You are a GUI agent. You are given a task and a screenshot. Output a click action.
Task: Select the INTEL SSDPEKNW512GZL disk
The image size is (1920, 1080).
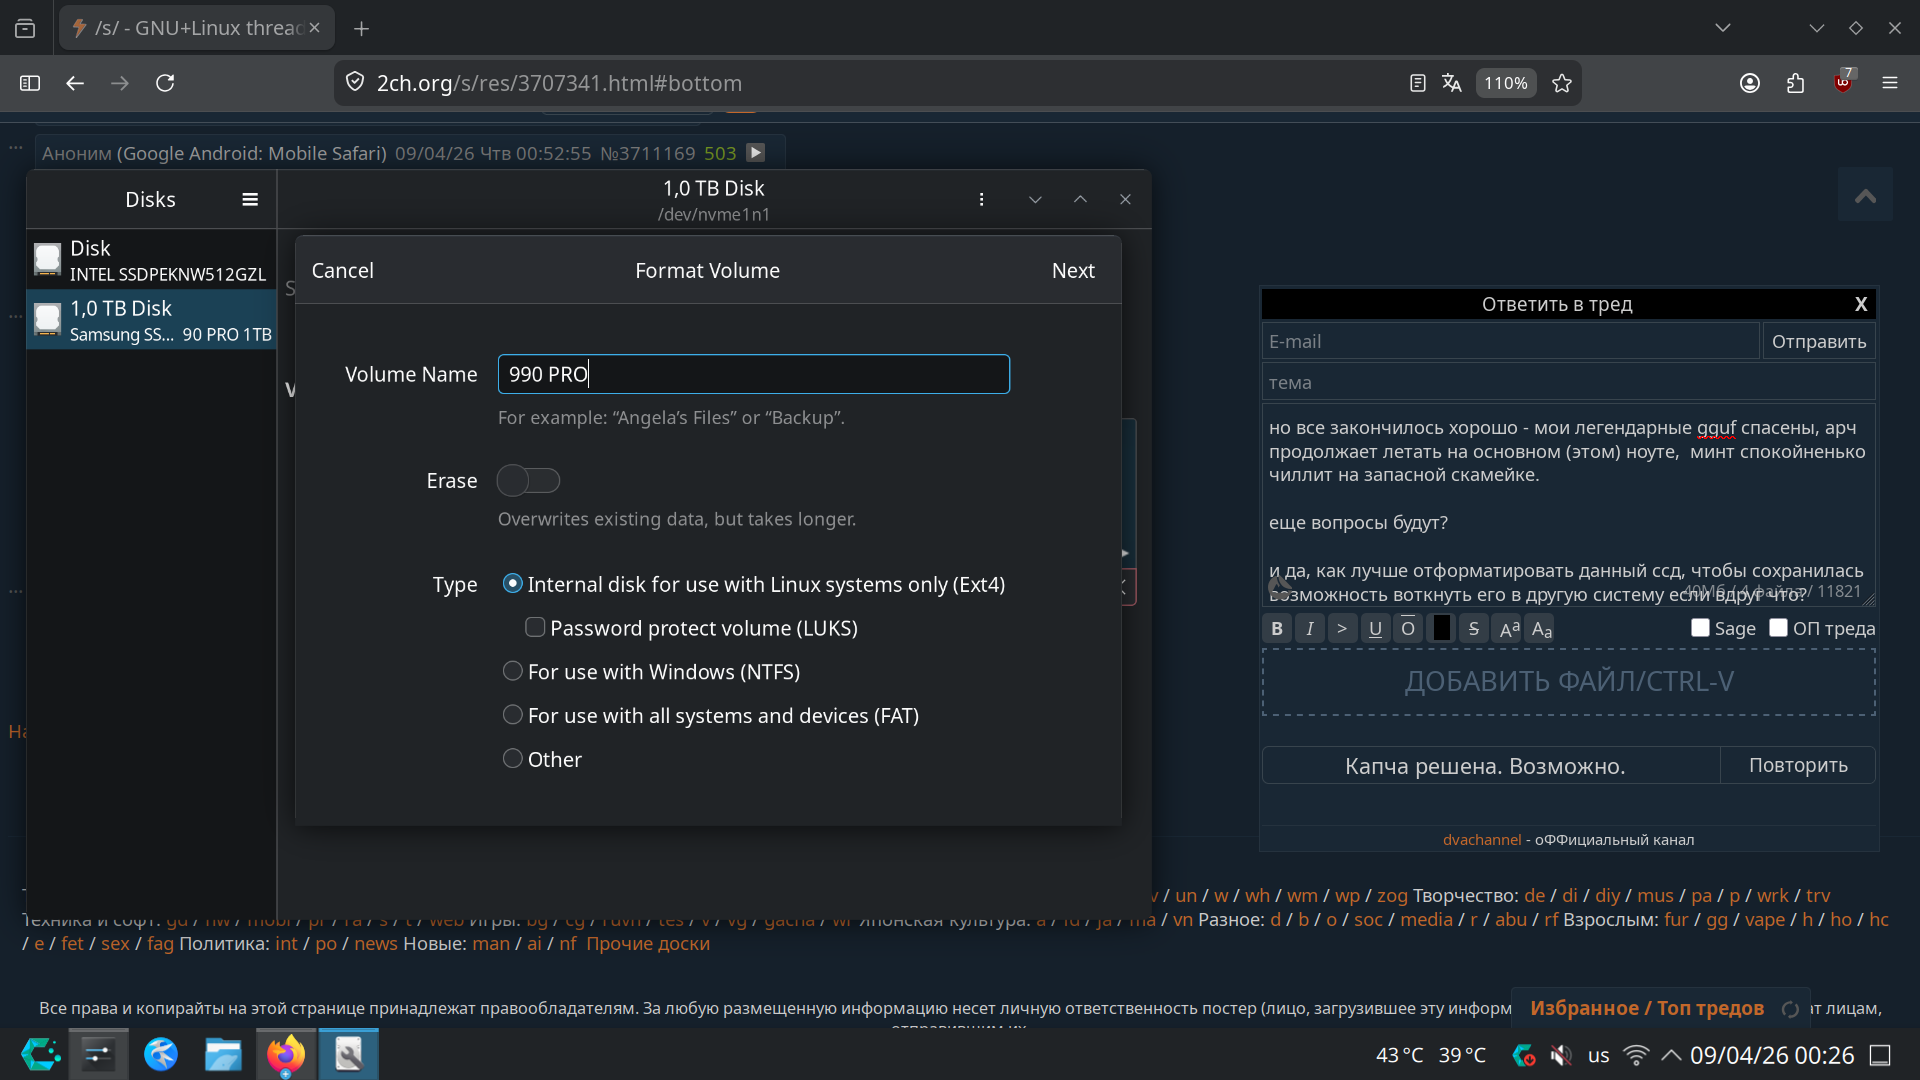coord(151,260)
